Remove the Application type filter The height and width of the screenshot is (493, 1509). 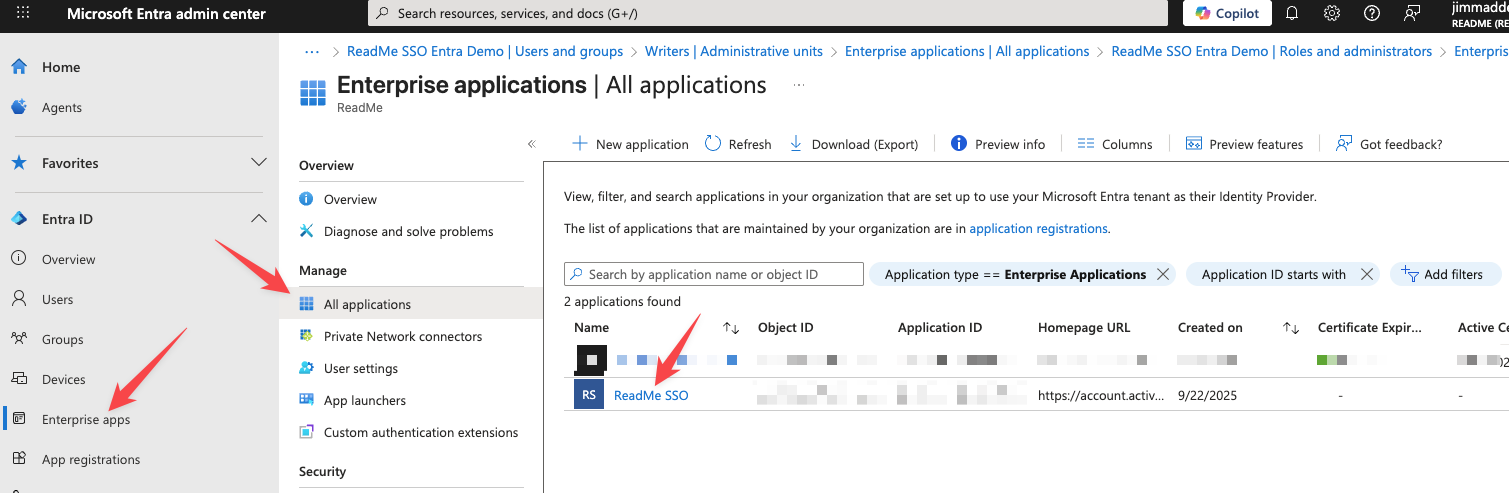(x=1162, y=274)
